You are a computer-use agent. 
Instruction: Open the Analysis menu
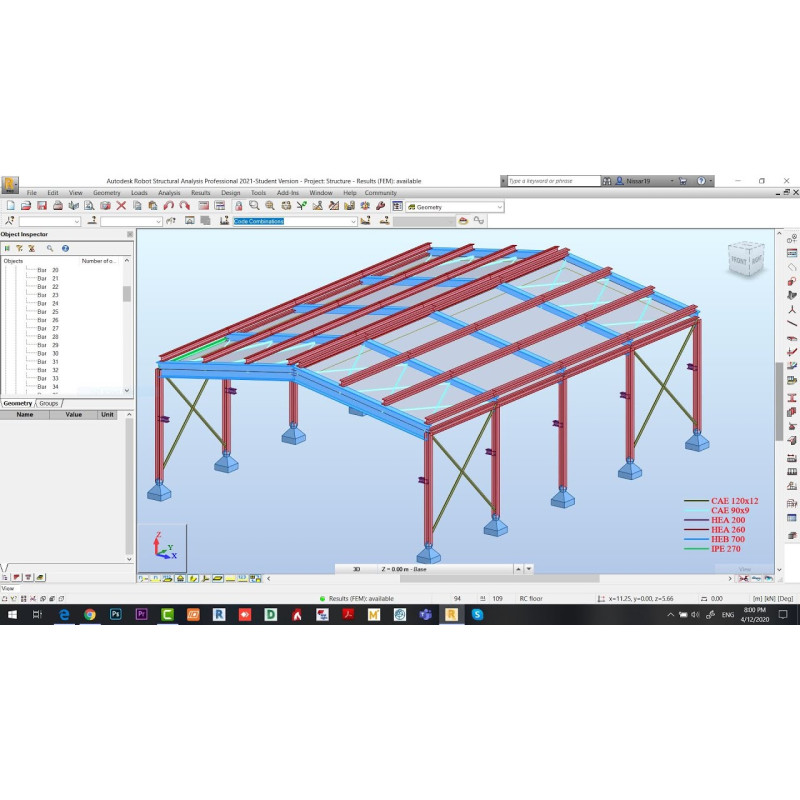(x=169, y=193)
